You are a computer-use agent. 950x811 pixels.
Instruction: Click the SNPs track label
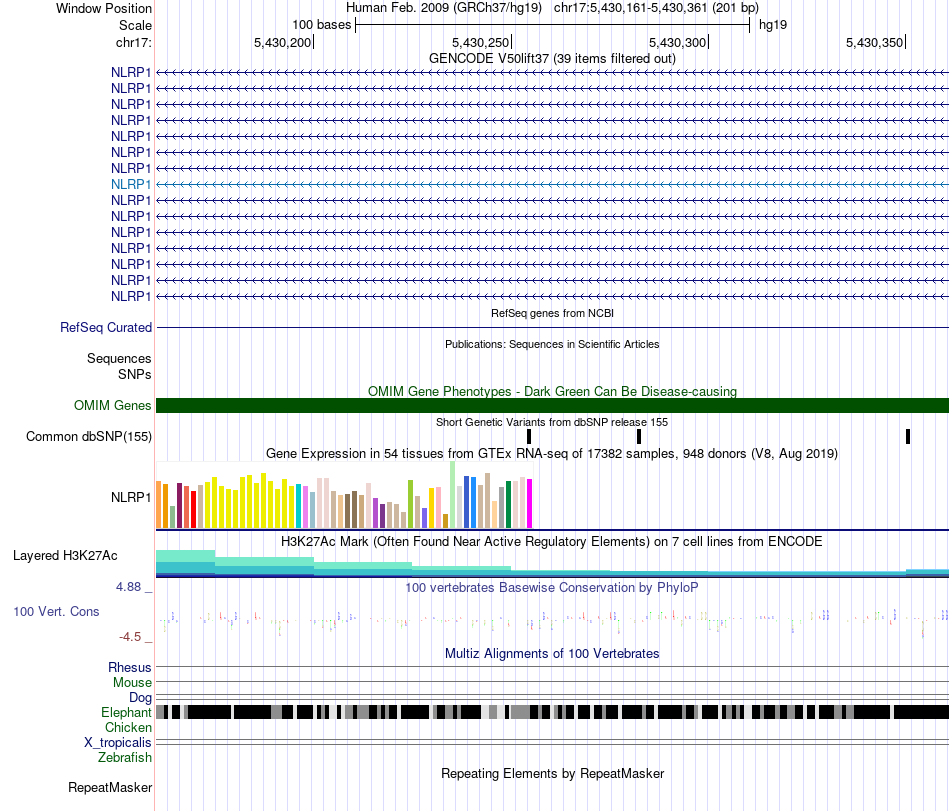pyautogui.click(x=135, y=374)
